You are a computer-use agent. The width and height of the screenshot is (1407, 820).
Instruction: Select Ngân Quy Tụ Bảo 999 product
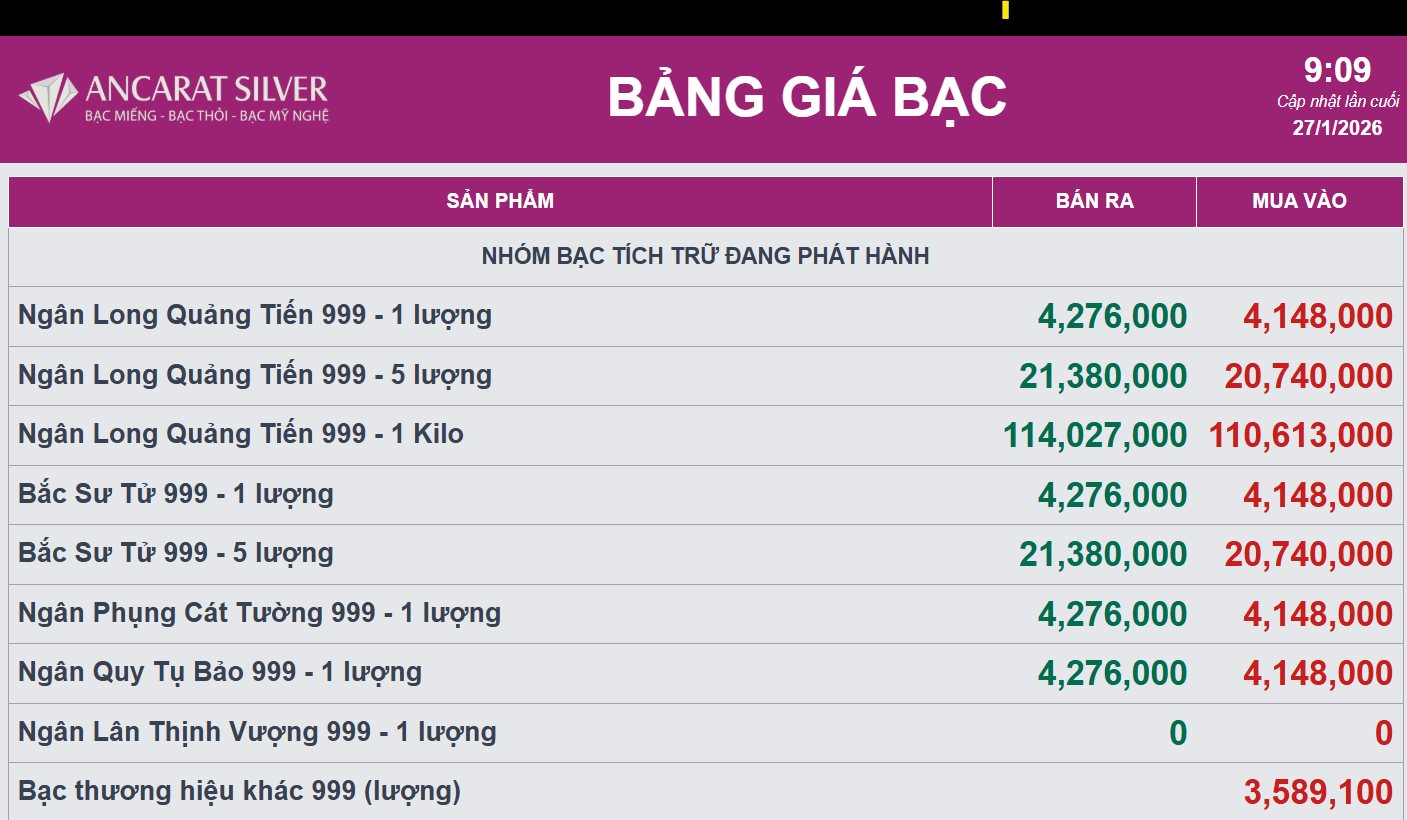(x=220, y=672)
